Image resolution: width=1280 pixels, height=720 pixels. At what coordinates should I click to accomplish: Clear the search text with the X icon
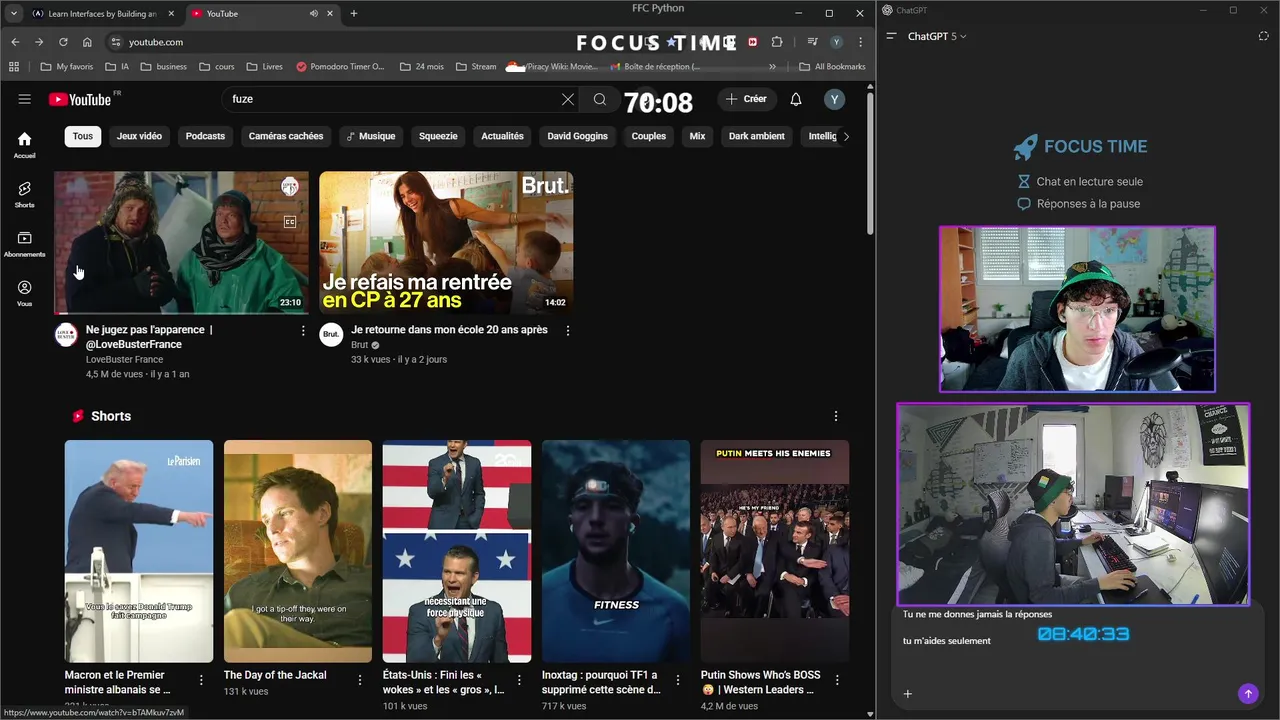coord(568,99)
